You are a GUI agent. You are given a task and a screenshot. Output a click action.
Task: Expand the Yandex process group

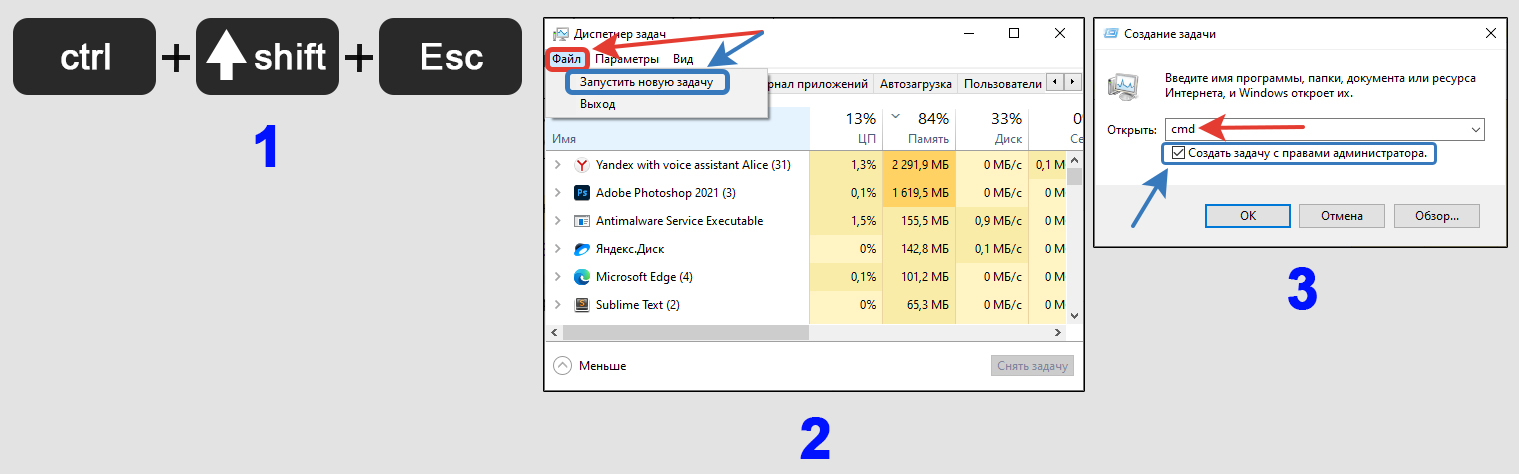(x=557, y=165)
